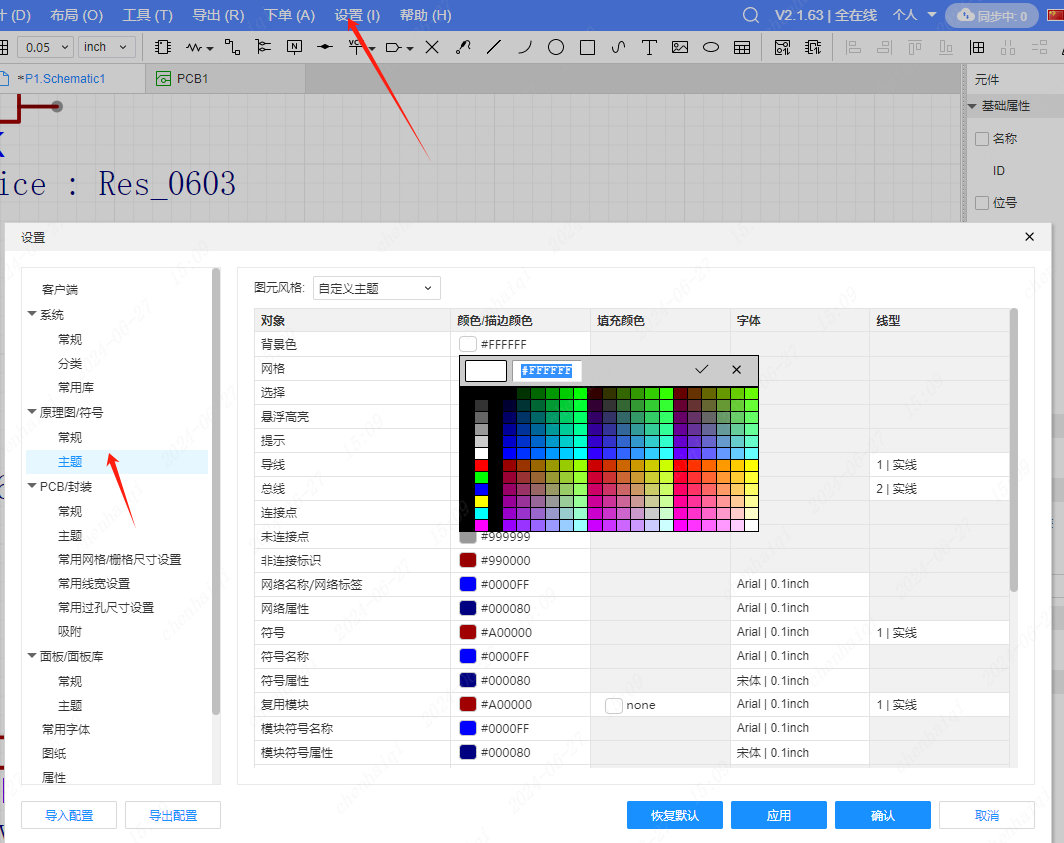Viewport: 1064px width, 843px height.
Task: Open the 设置 menu
Action: tap(357, 15)
